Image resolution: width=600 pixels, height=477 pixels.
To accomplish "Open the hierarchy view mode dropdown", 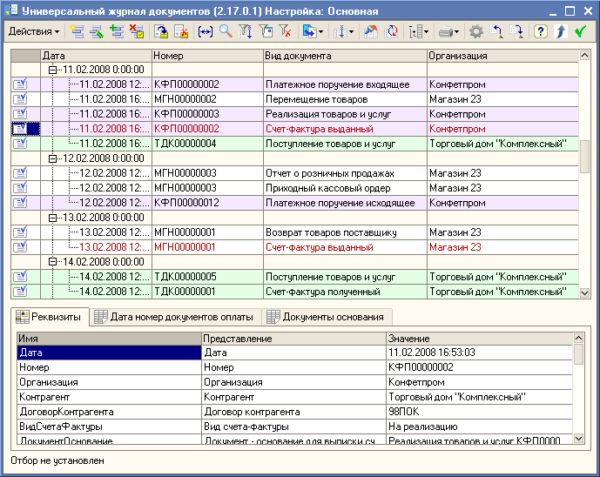I will (418, 32).
